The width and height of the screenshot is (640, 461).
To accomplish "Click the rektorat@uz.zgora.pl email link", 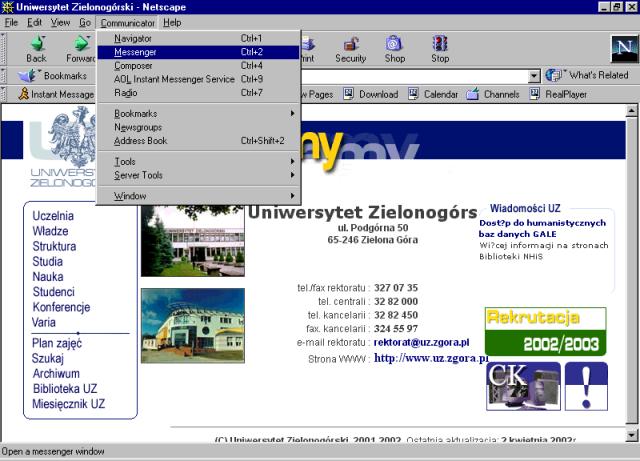I will pos(421,342).
